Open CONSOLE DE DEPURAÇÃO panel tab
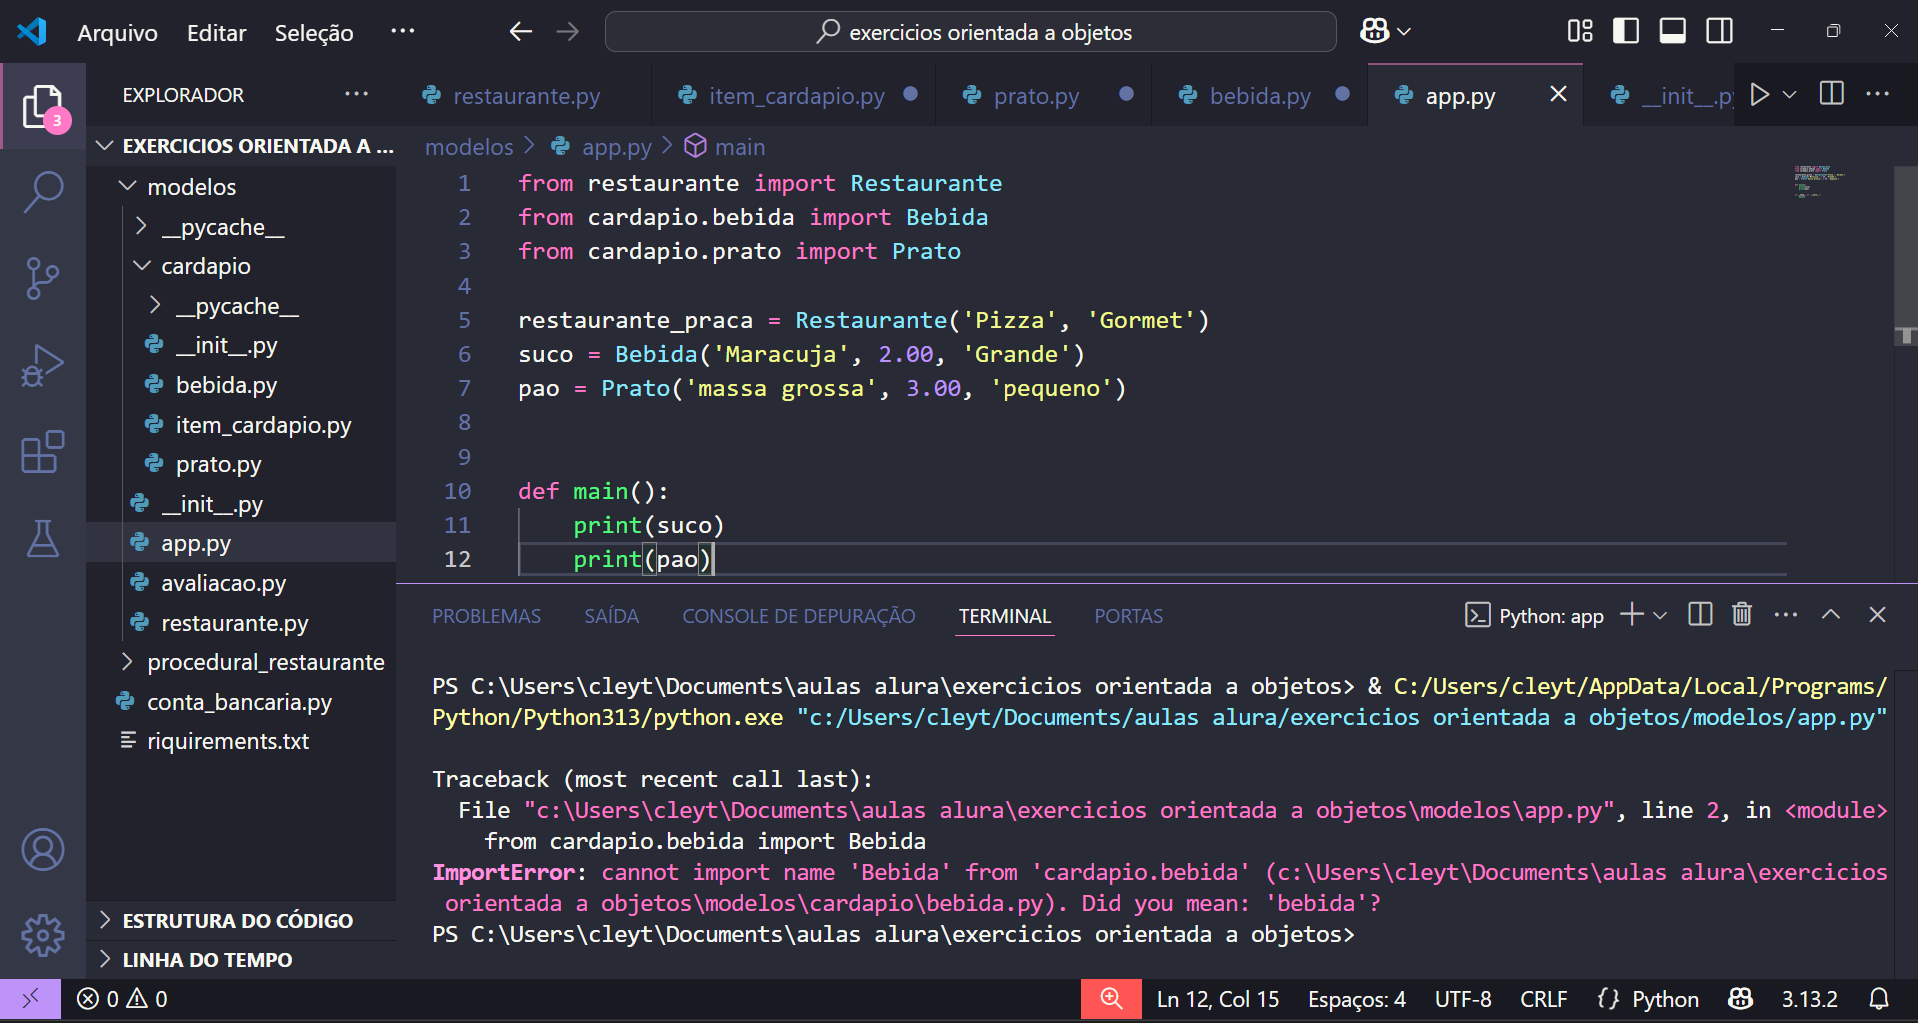 [x=798, y=616]
